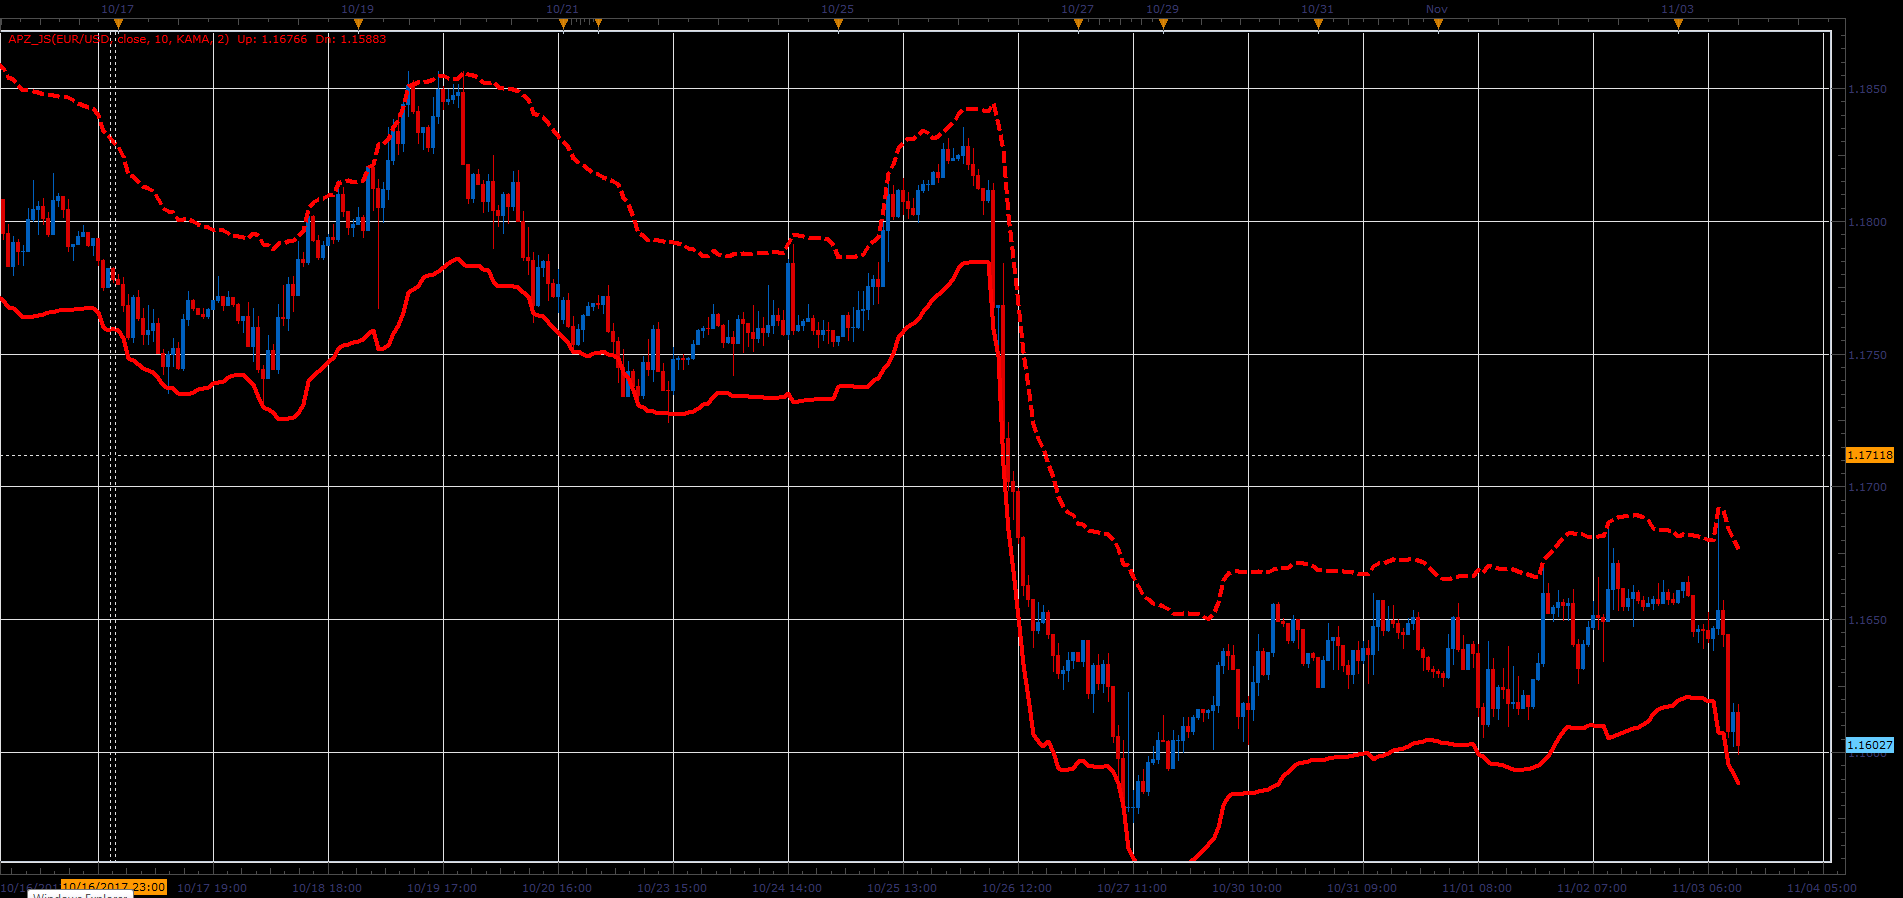
Task: Click the 11/04 05:00 time axis label
Action: coord(1822,888)
